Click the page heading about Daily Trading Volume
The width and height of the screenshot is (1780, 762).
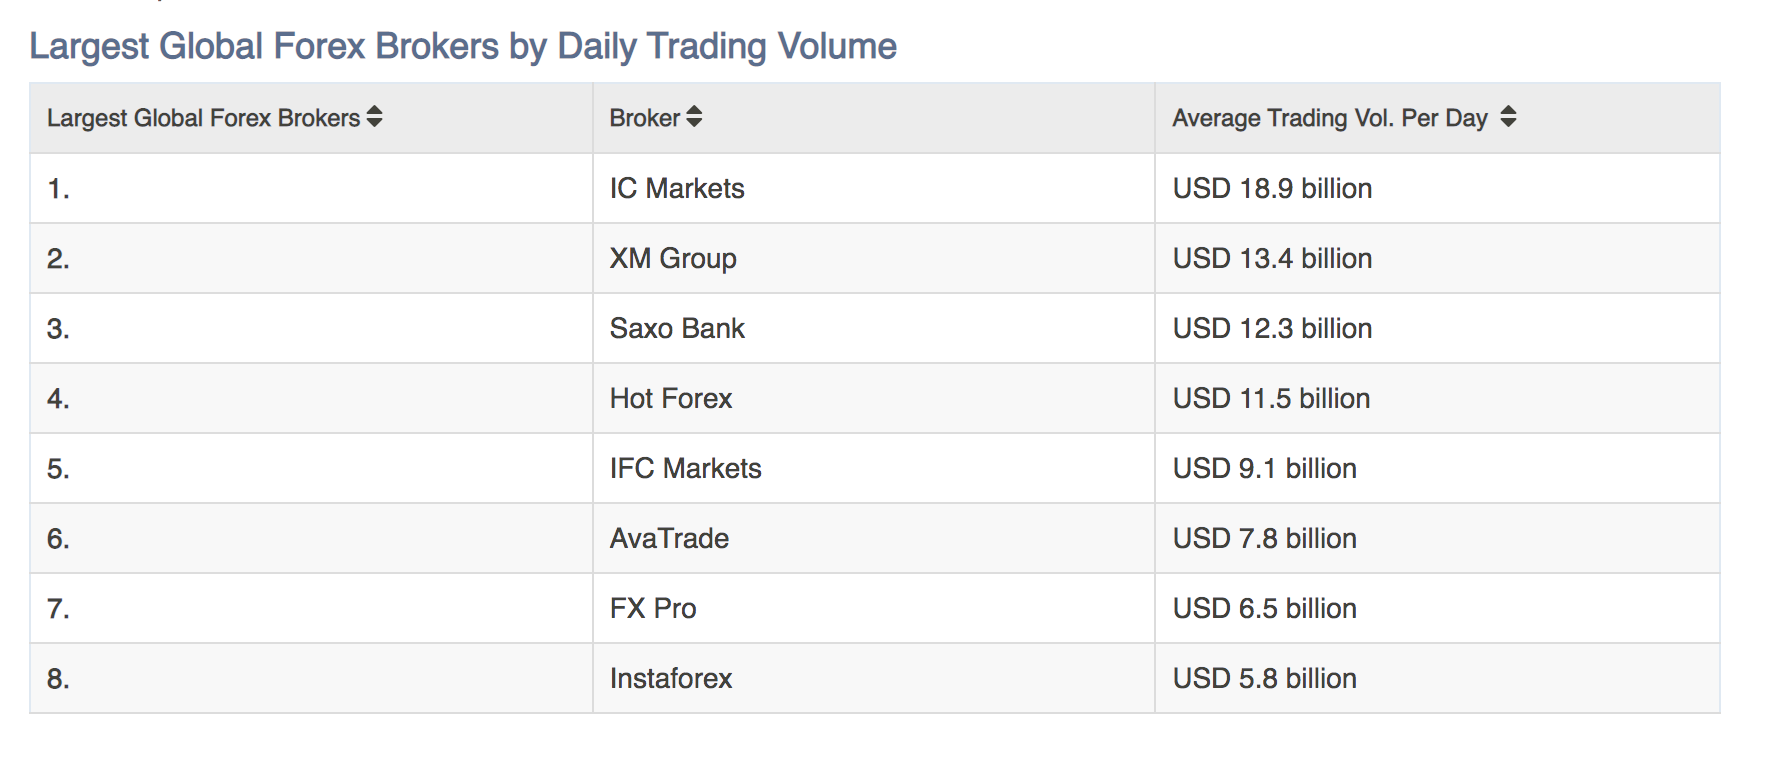[463, 46]
